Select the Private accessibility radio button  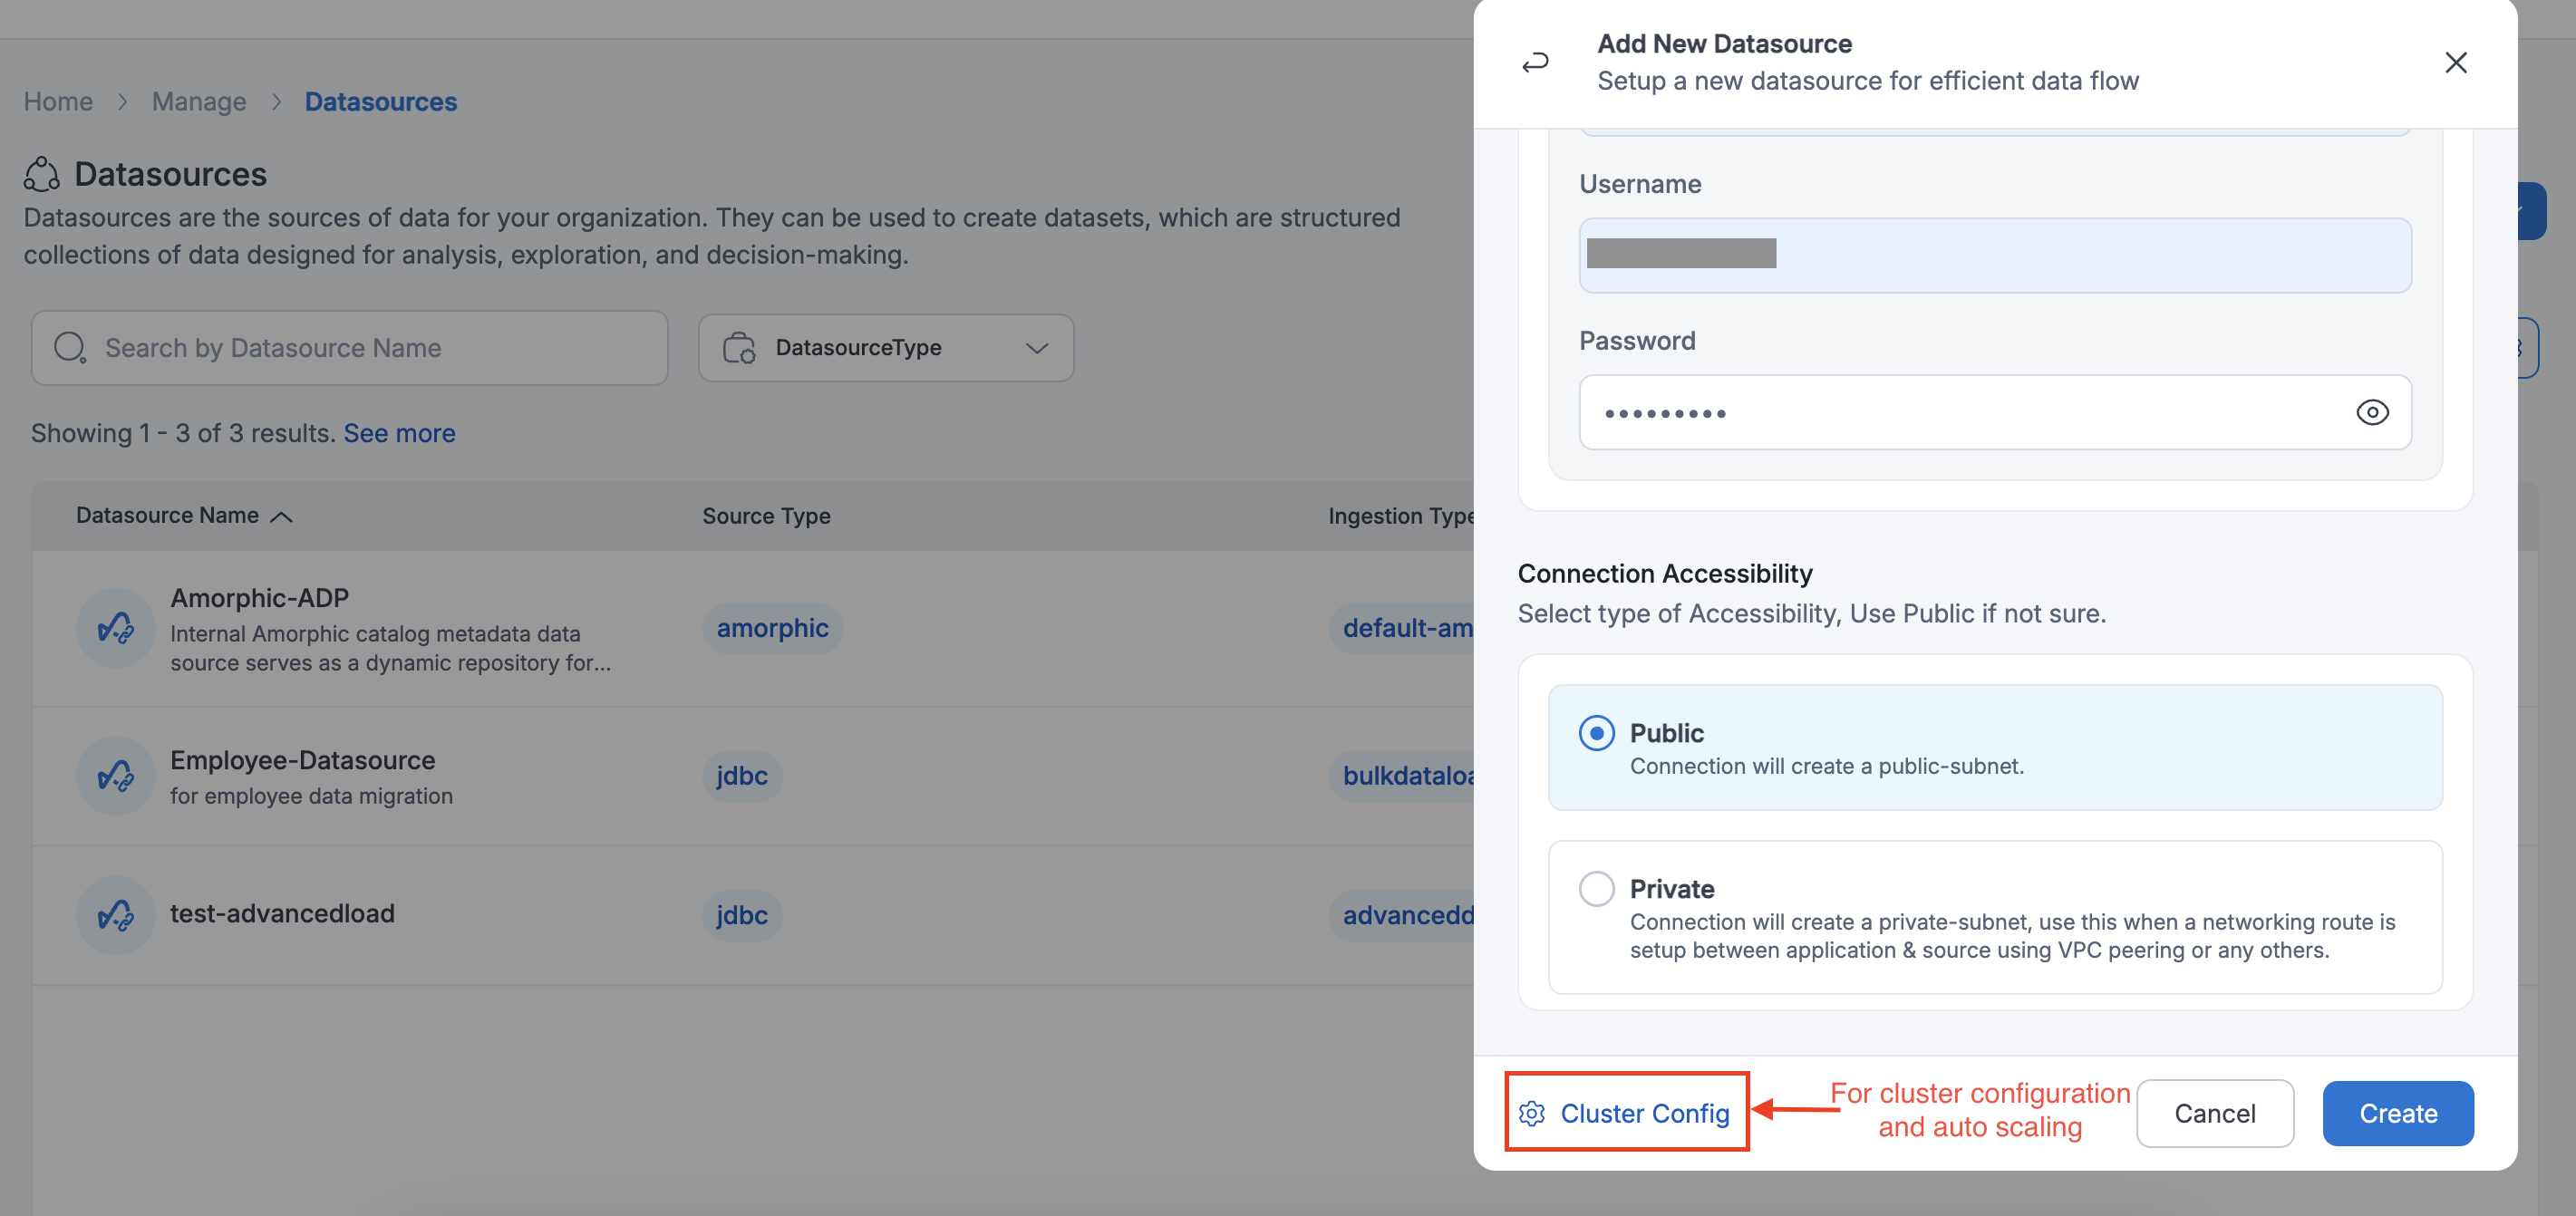pos(1596,888)
